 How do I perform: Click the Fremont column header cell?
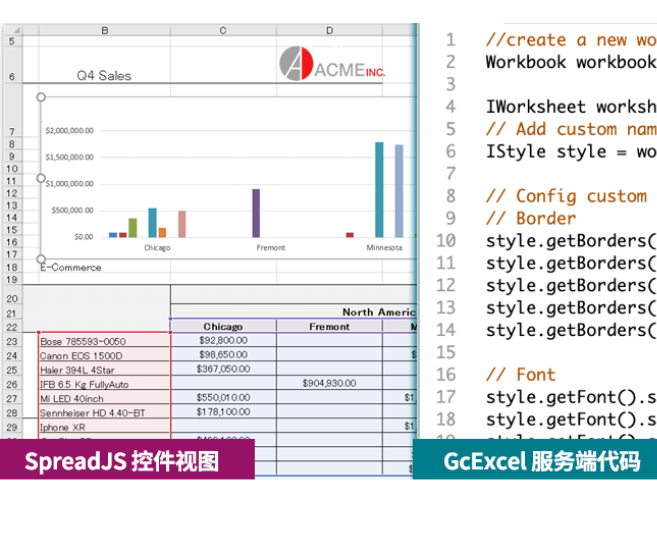(x=329, y=327)
